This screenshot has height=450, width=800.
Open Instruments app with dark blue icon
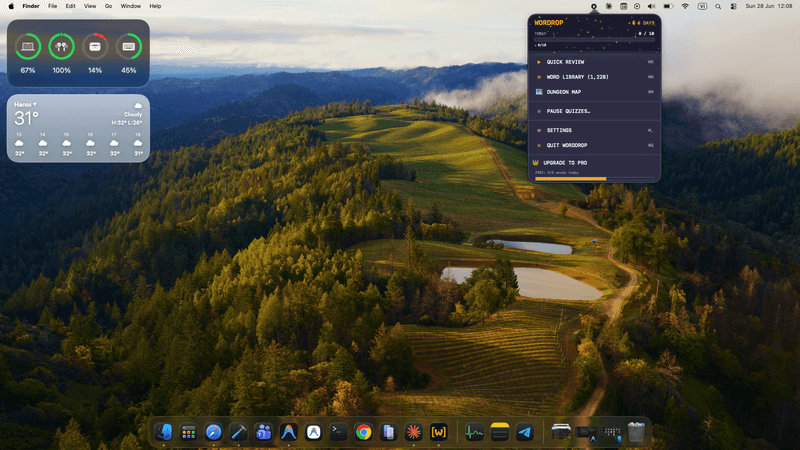point(289,432)
